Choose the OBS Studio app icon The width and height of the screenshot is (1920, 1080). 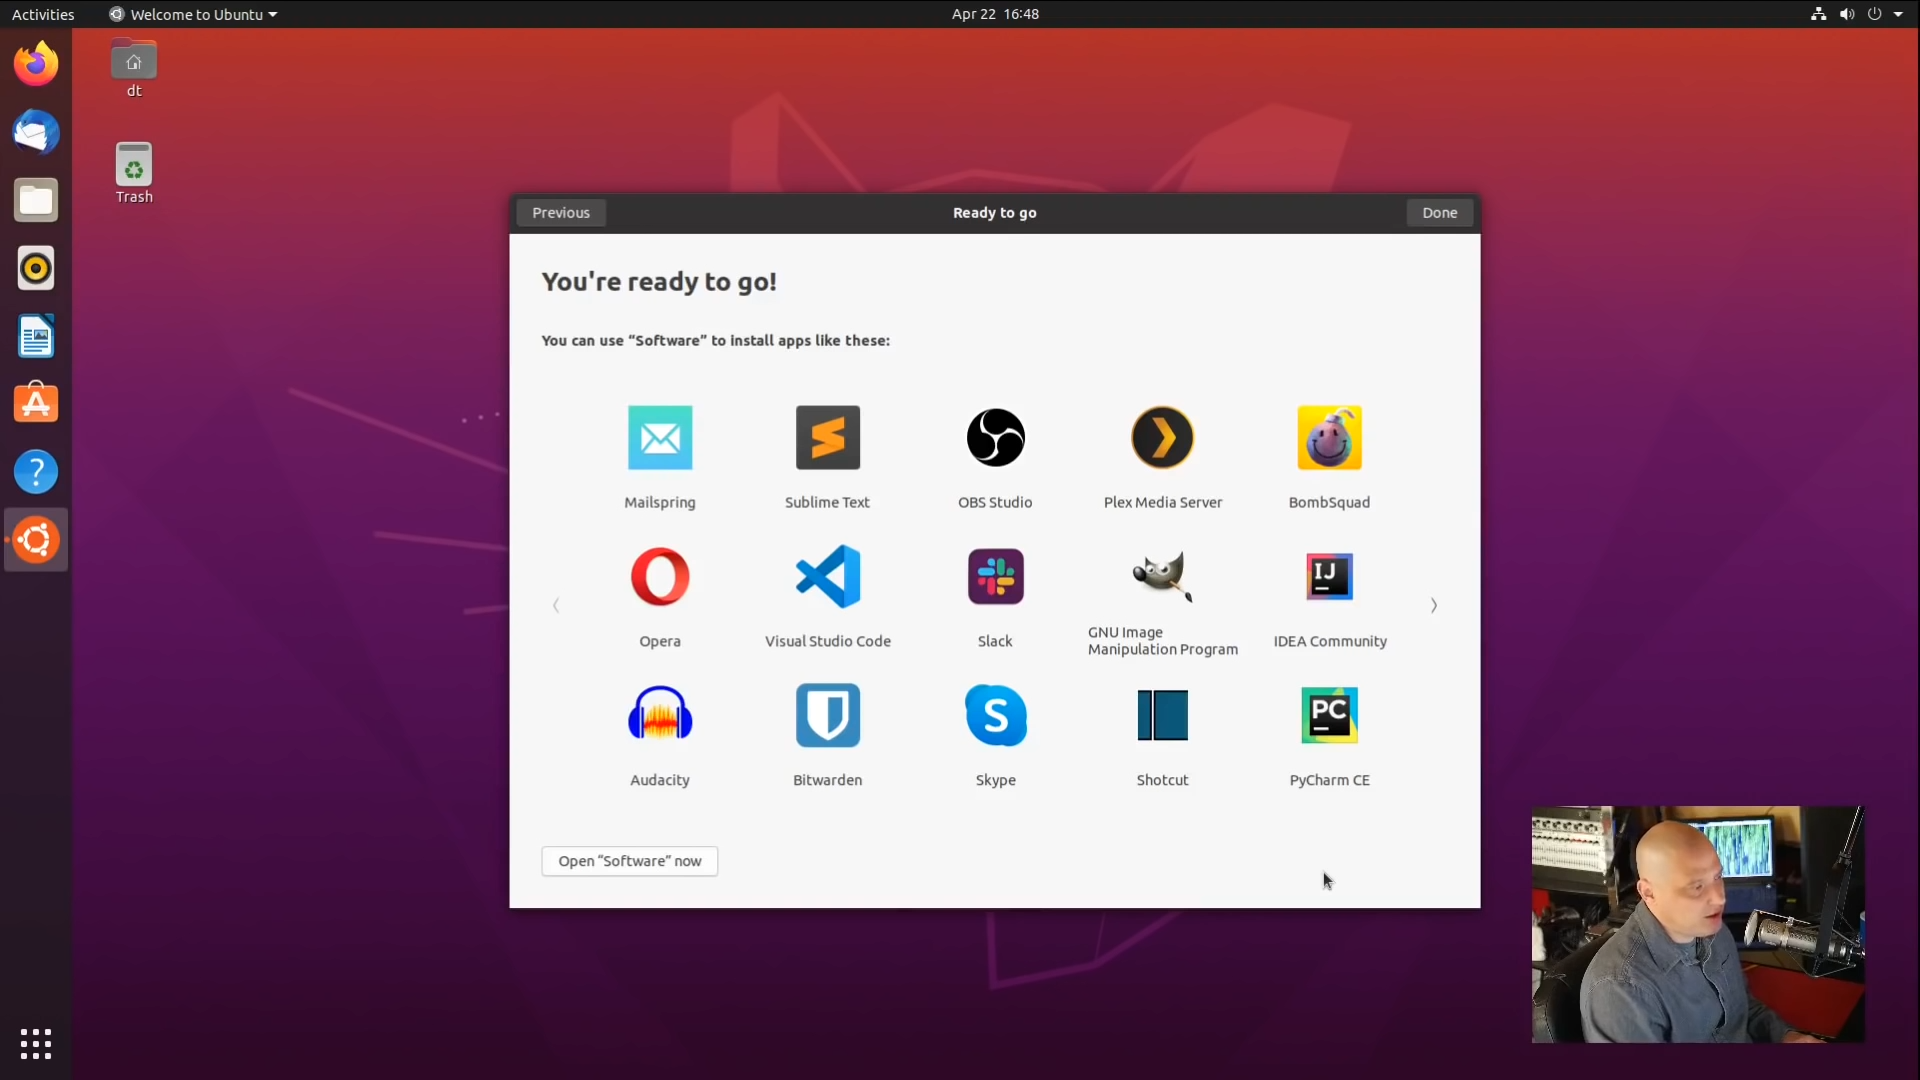[995, 437]
